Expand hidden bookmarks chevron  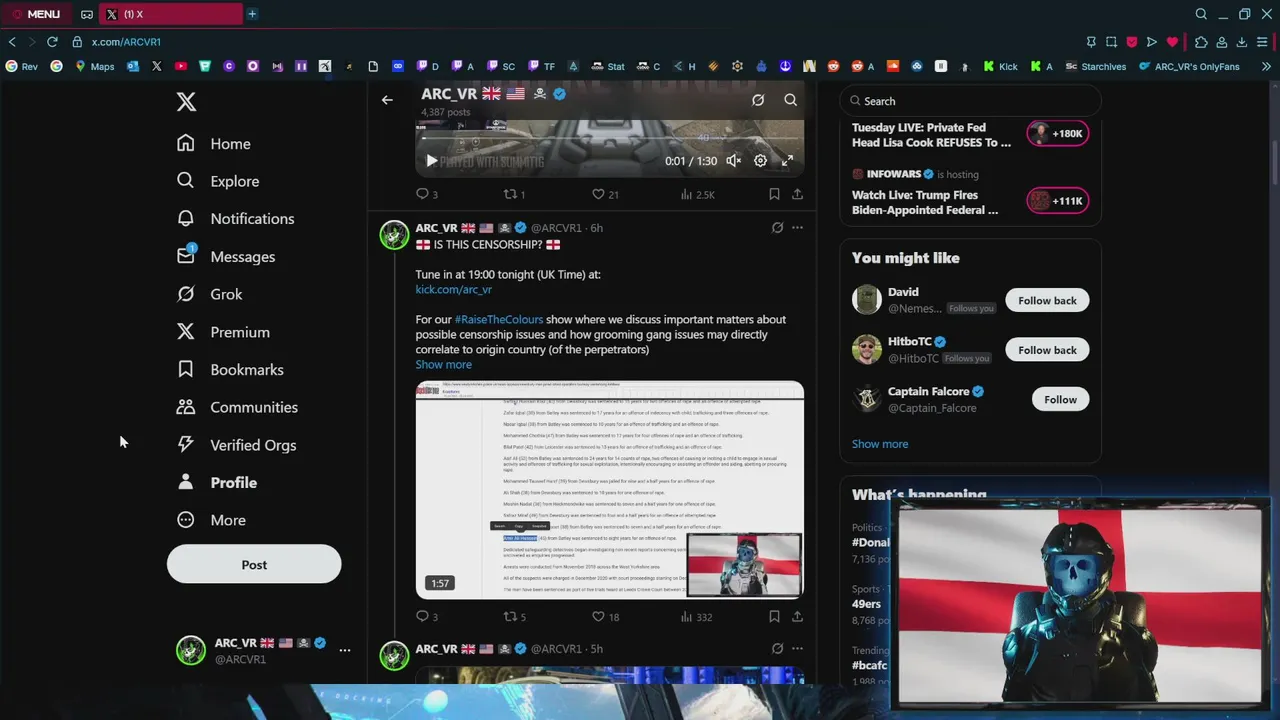click(1266, 67)
